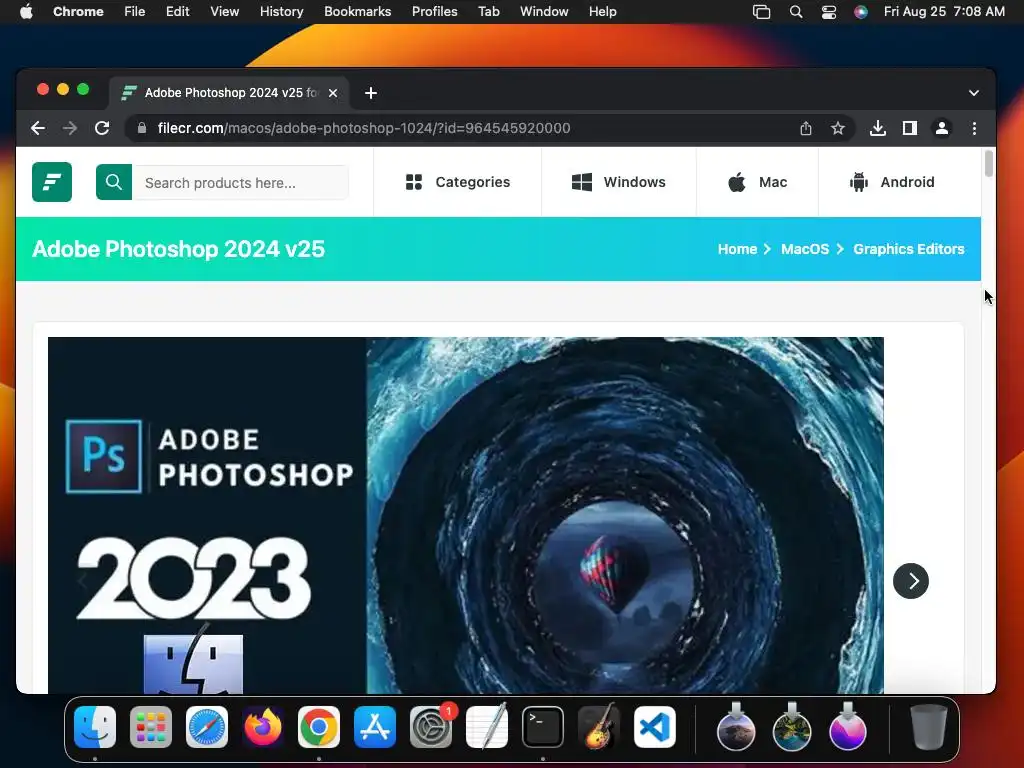This screenshot has height=768, width=1024.
Task: Click Spotlight search icon in menu bar
Action: point(795,11)
